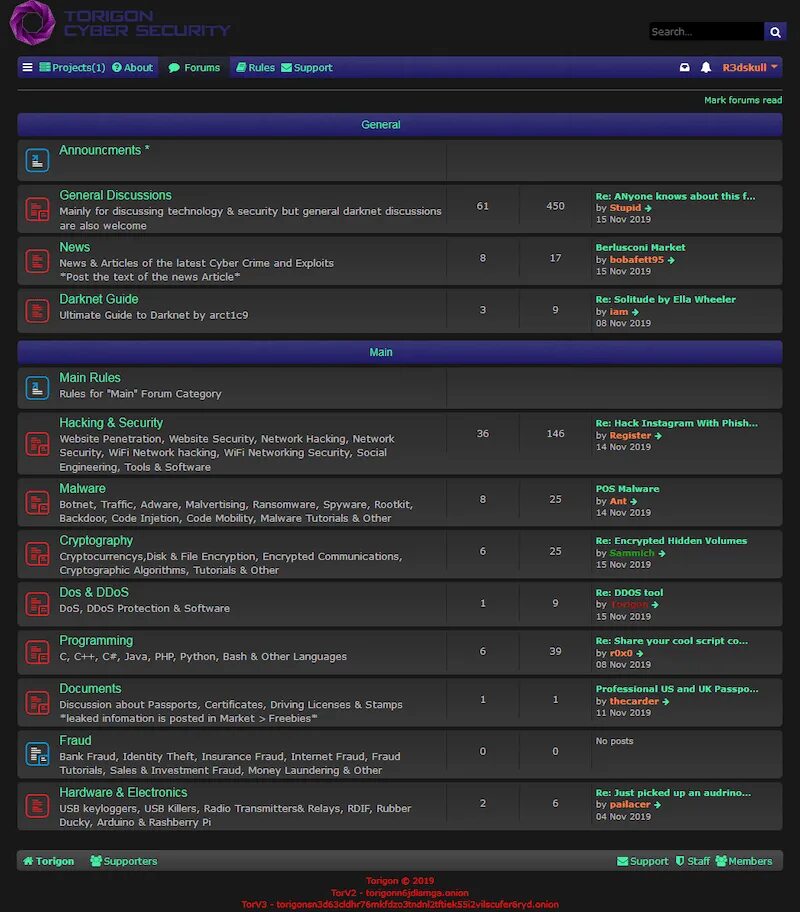Open the General Discussions forum

tap(115, 195)
